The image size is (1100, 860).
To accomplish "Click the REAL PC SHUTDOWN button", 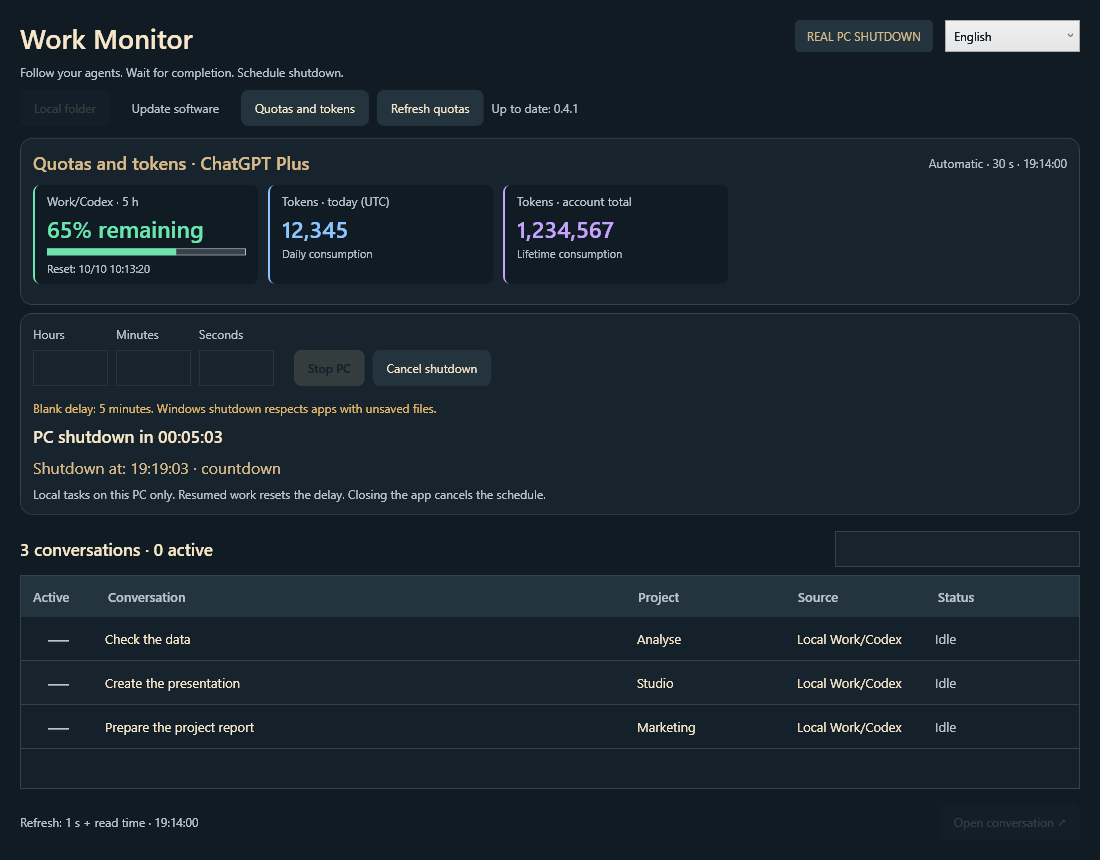I will point(863,36).
